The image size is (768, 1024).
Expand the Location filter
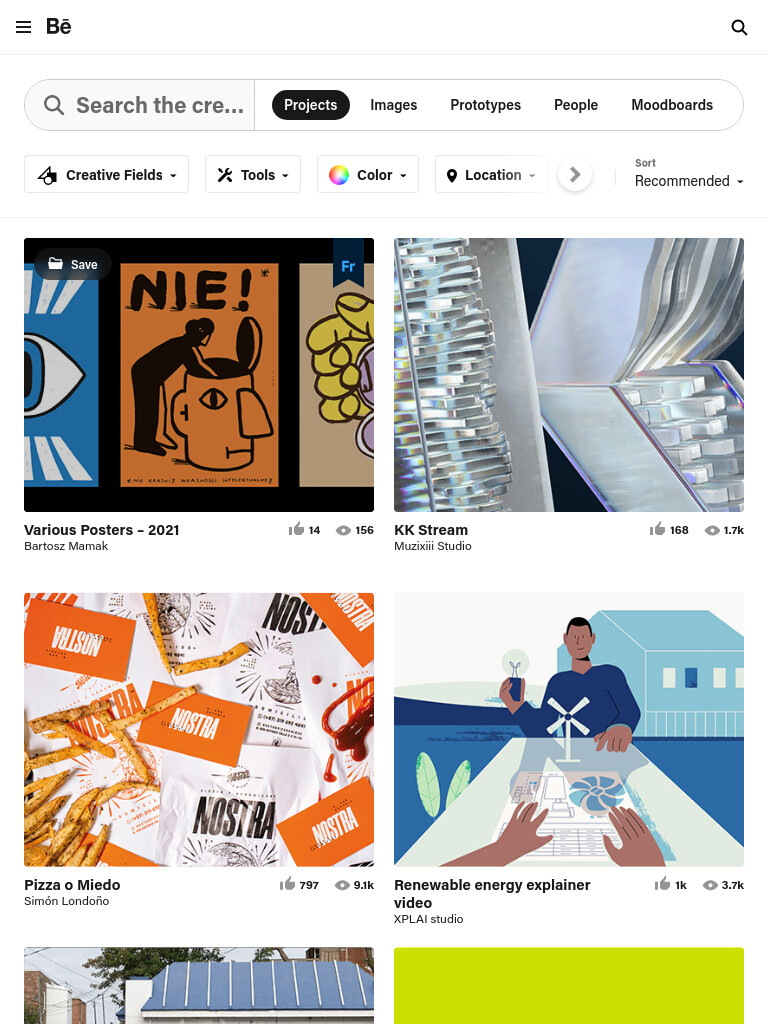point(491,174)
